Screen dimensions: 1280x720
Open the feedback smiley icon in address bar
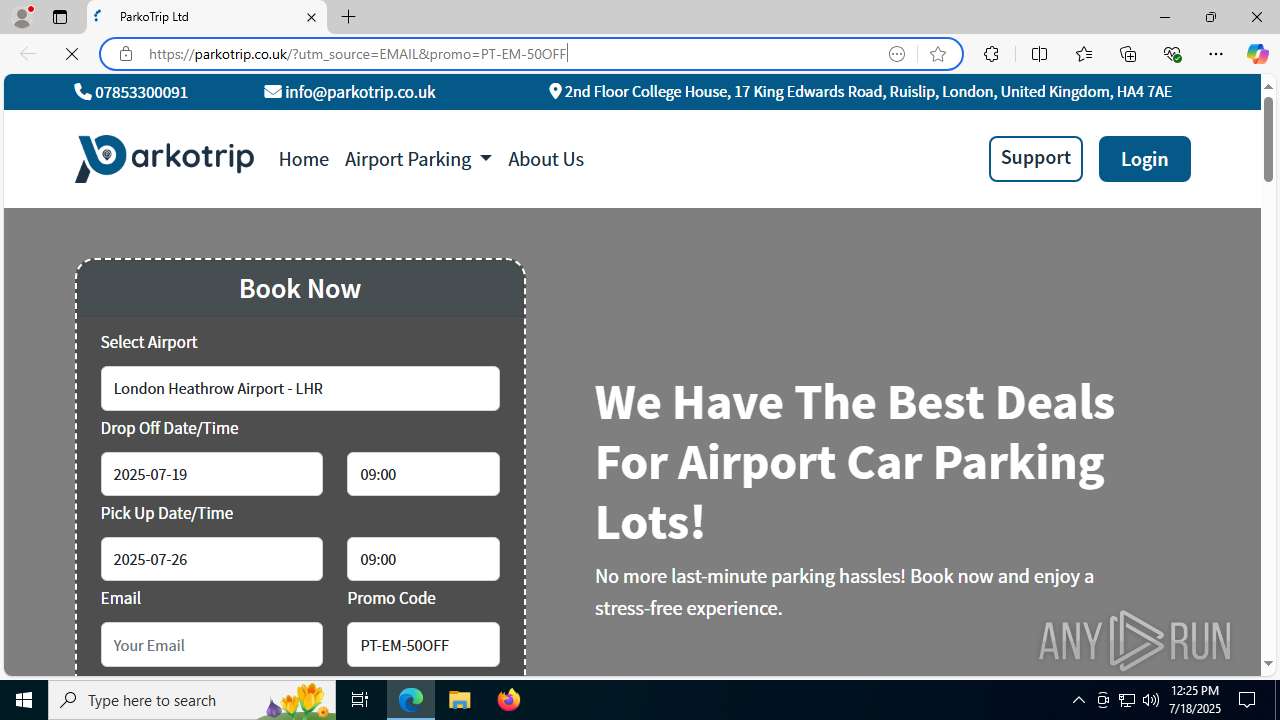click(x=897, y=54)
